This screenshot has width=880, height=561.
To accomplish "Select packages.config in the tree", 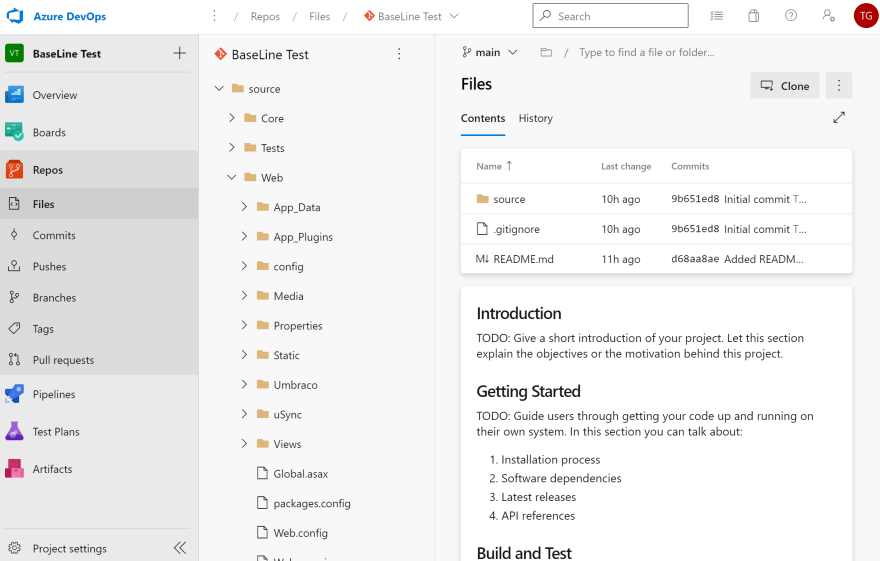I will click(x=311, y=503).
